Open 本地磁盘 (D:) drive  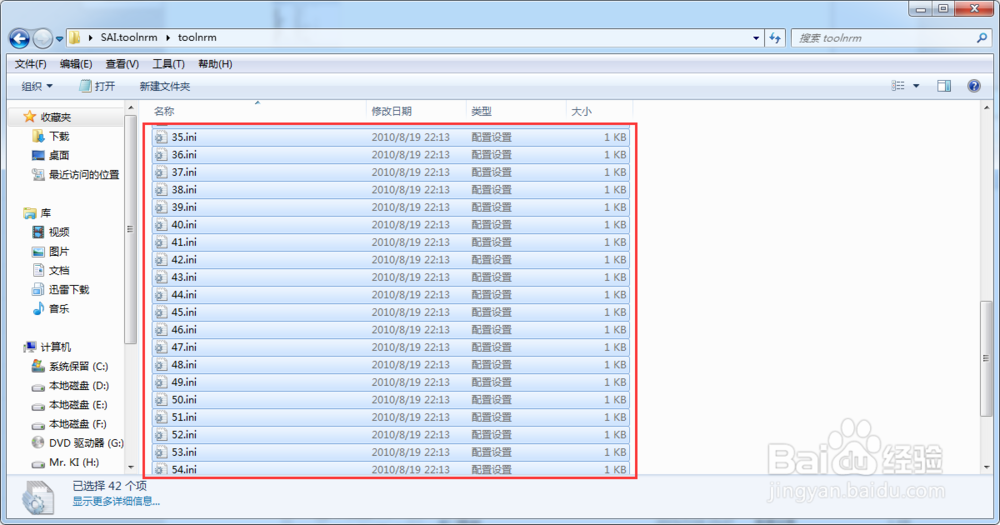pos(78,385)
